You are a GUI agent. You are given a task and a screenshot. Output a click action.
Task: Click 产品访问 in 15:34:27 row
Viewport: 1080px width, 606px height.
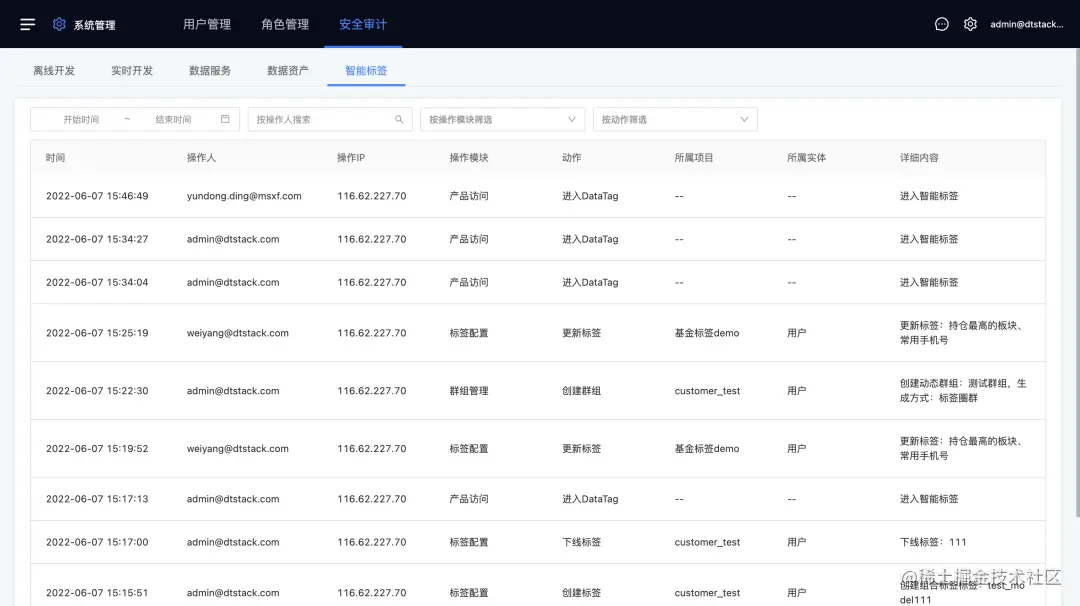coord(469,239)
